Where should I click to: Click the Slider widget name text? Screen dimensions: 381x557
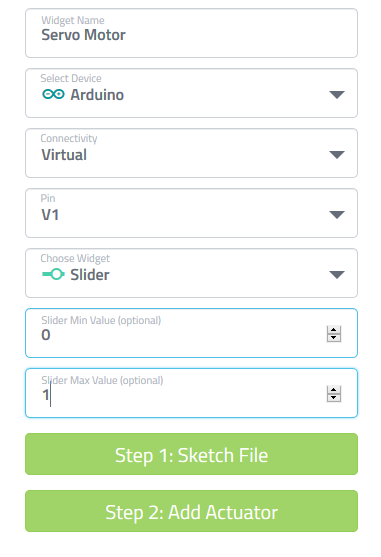90,275
